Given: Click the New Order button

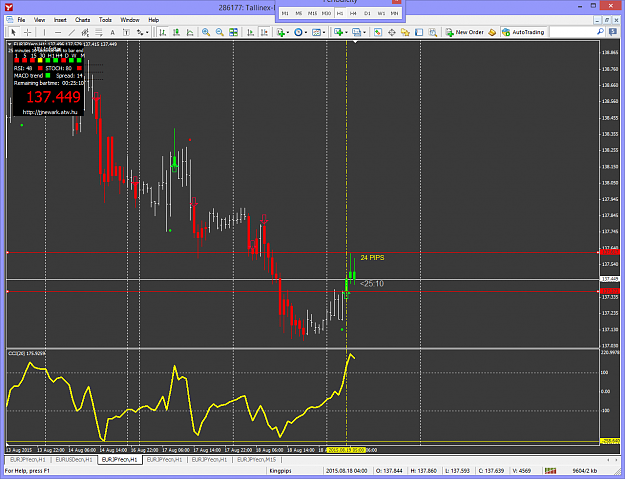Looking at the screenshot, I should tap(465, 32).
